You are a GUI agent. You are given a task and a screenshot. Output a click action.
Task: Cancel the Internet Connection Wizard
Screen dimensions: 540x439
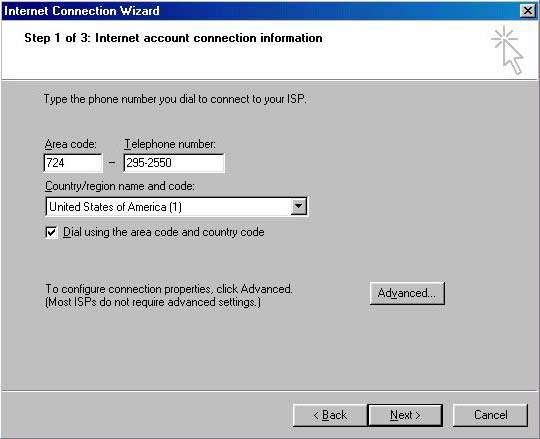(490, 415)
